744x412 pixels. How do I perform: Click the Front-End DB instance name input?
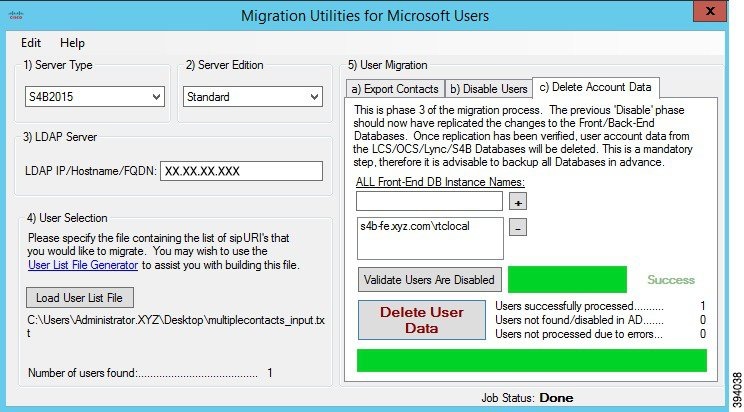point(429,201)
